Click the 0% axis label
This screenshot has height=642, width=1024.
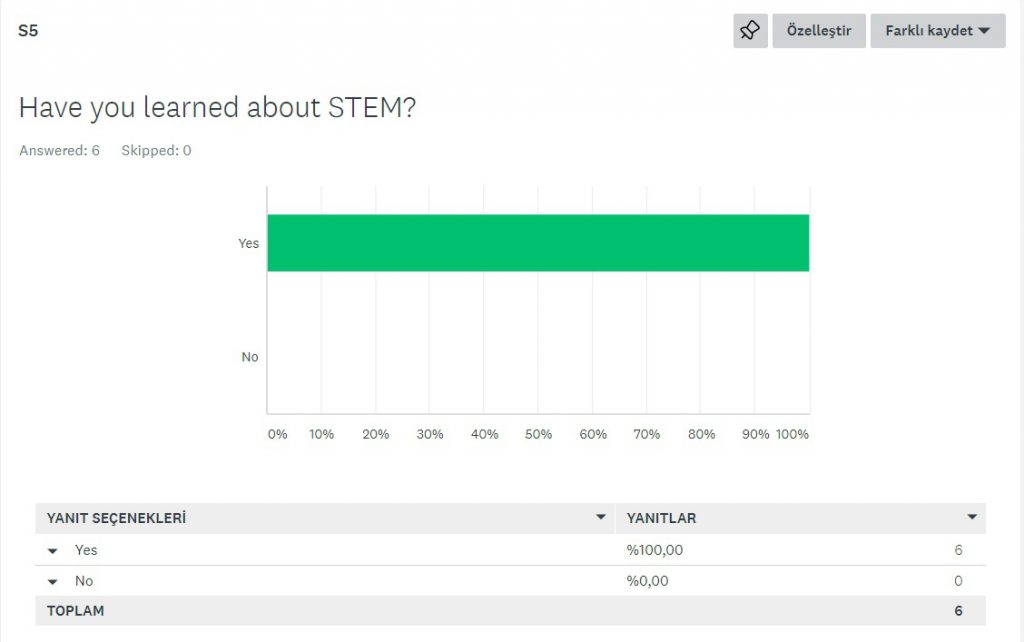point(277,434)
